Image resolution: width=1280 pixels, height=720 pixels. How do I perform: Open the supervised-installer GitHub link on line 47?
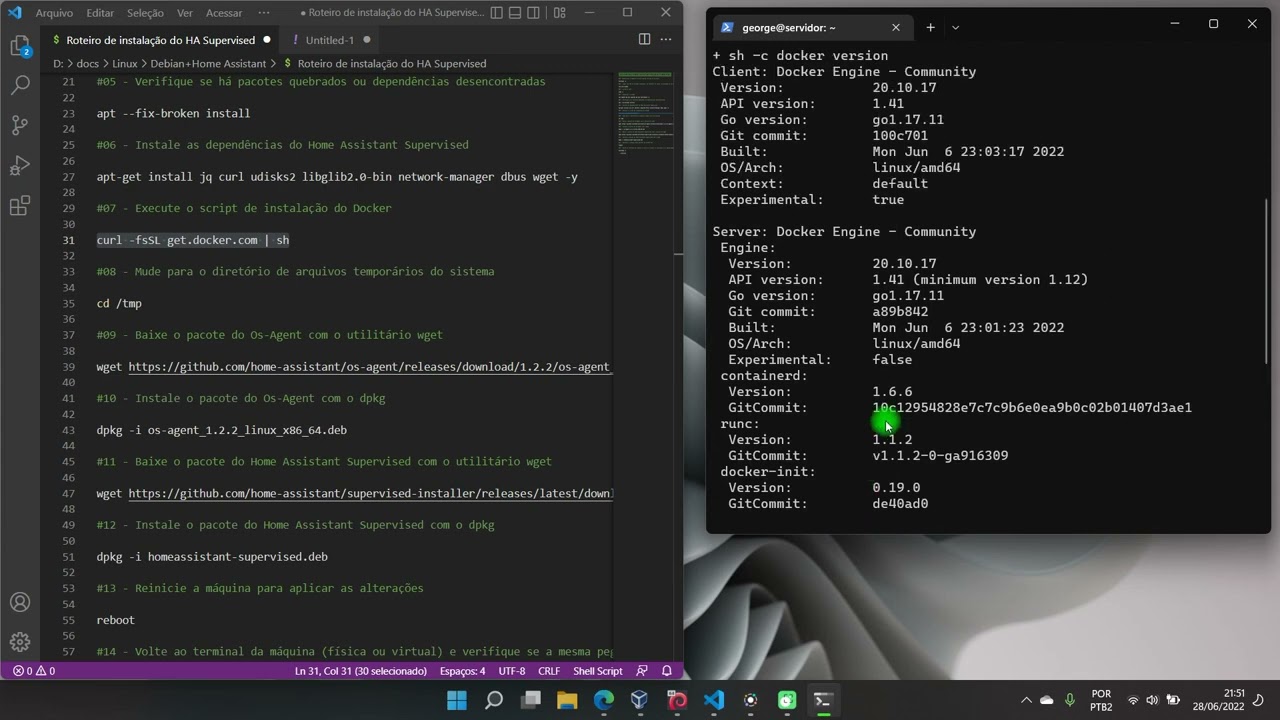[370, 493]
